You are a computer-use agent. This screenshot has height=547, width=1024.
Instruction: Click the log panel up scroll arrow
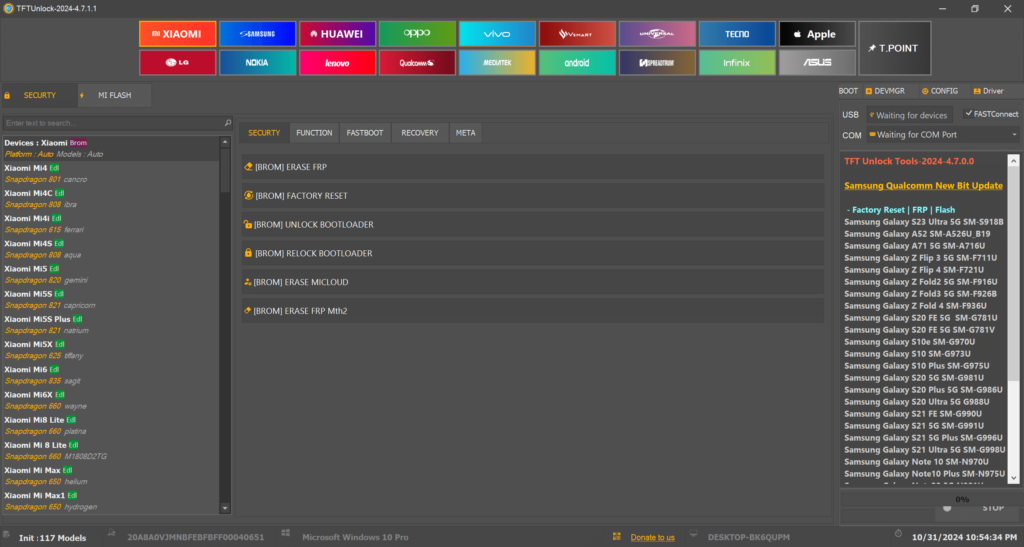(1014, 161)
